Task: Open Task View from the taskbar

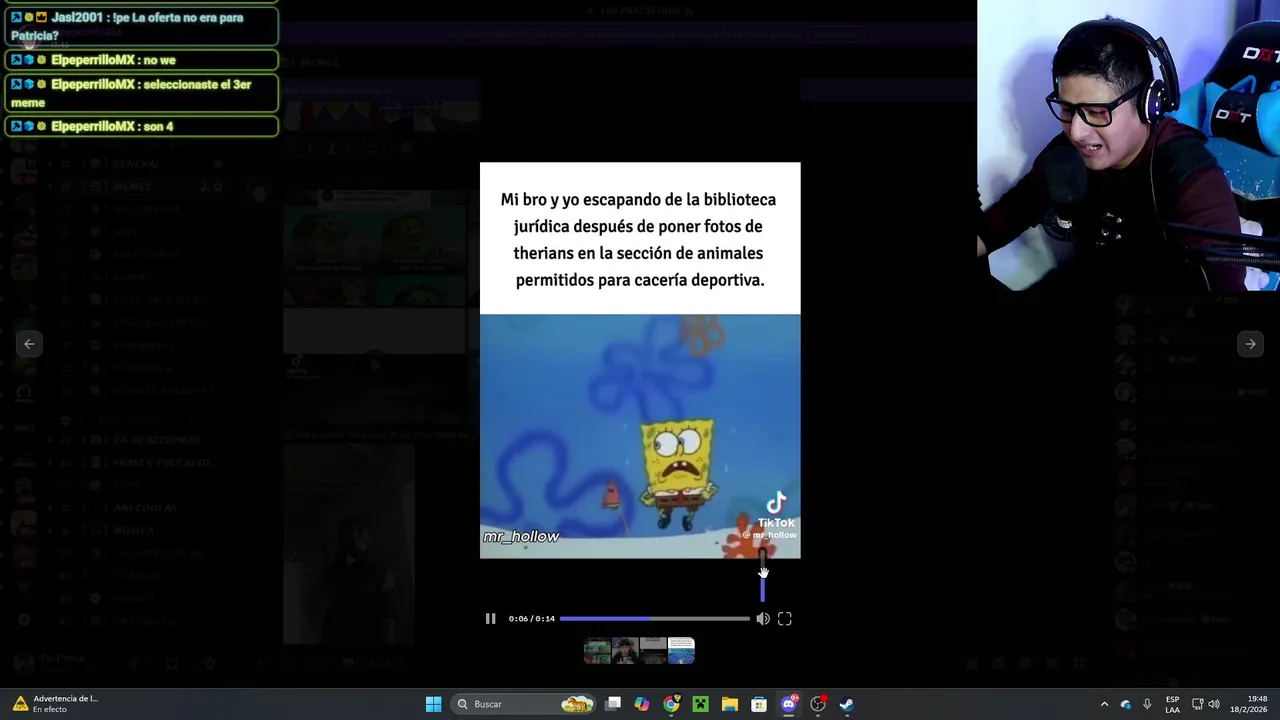Action: coord(613,704)
